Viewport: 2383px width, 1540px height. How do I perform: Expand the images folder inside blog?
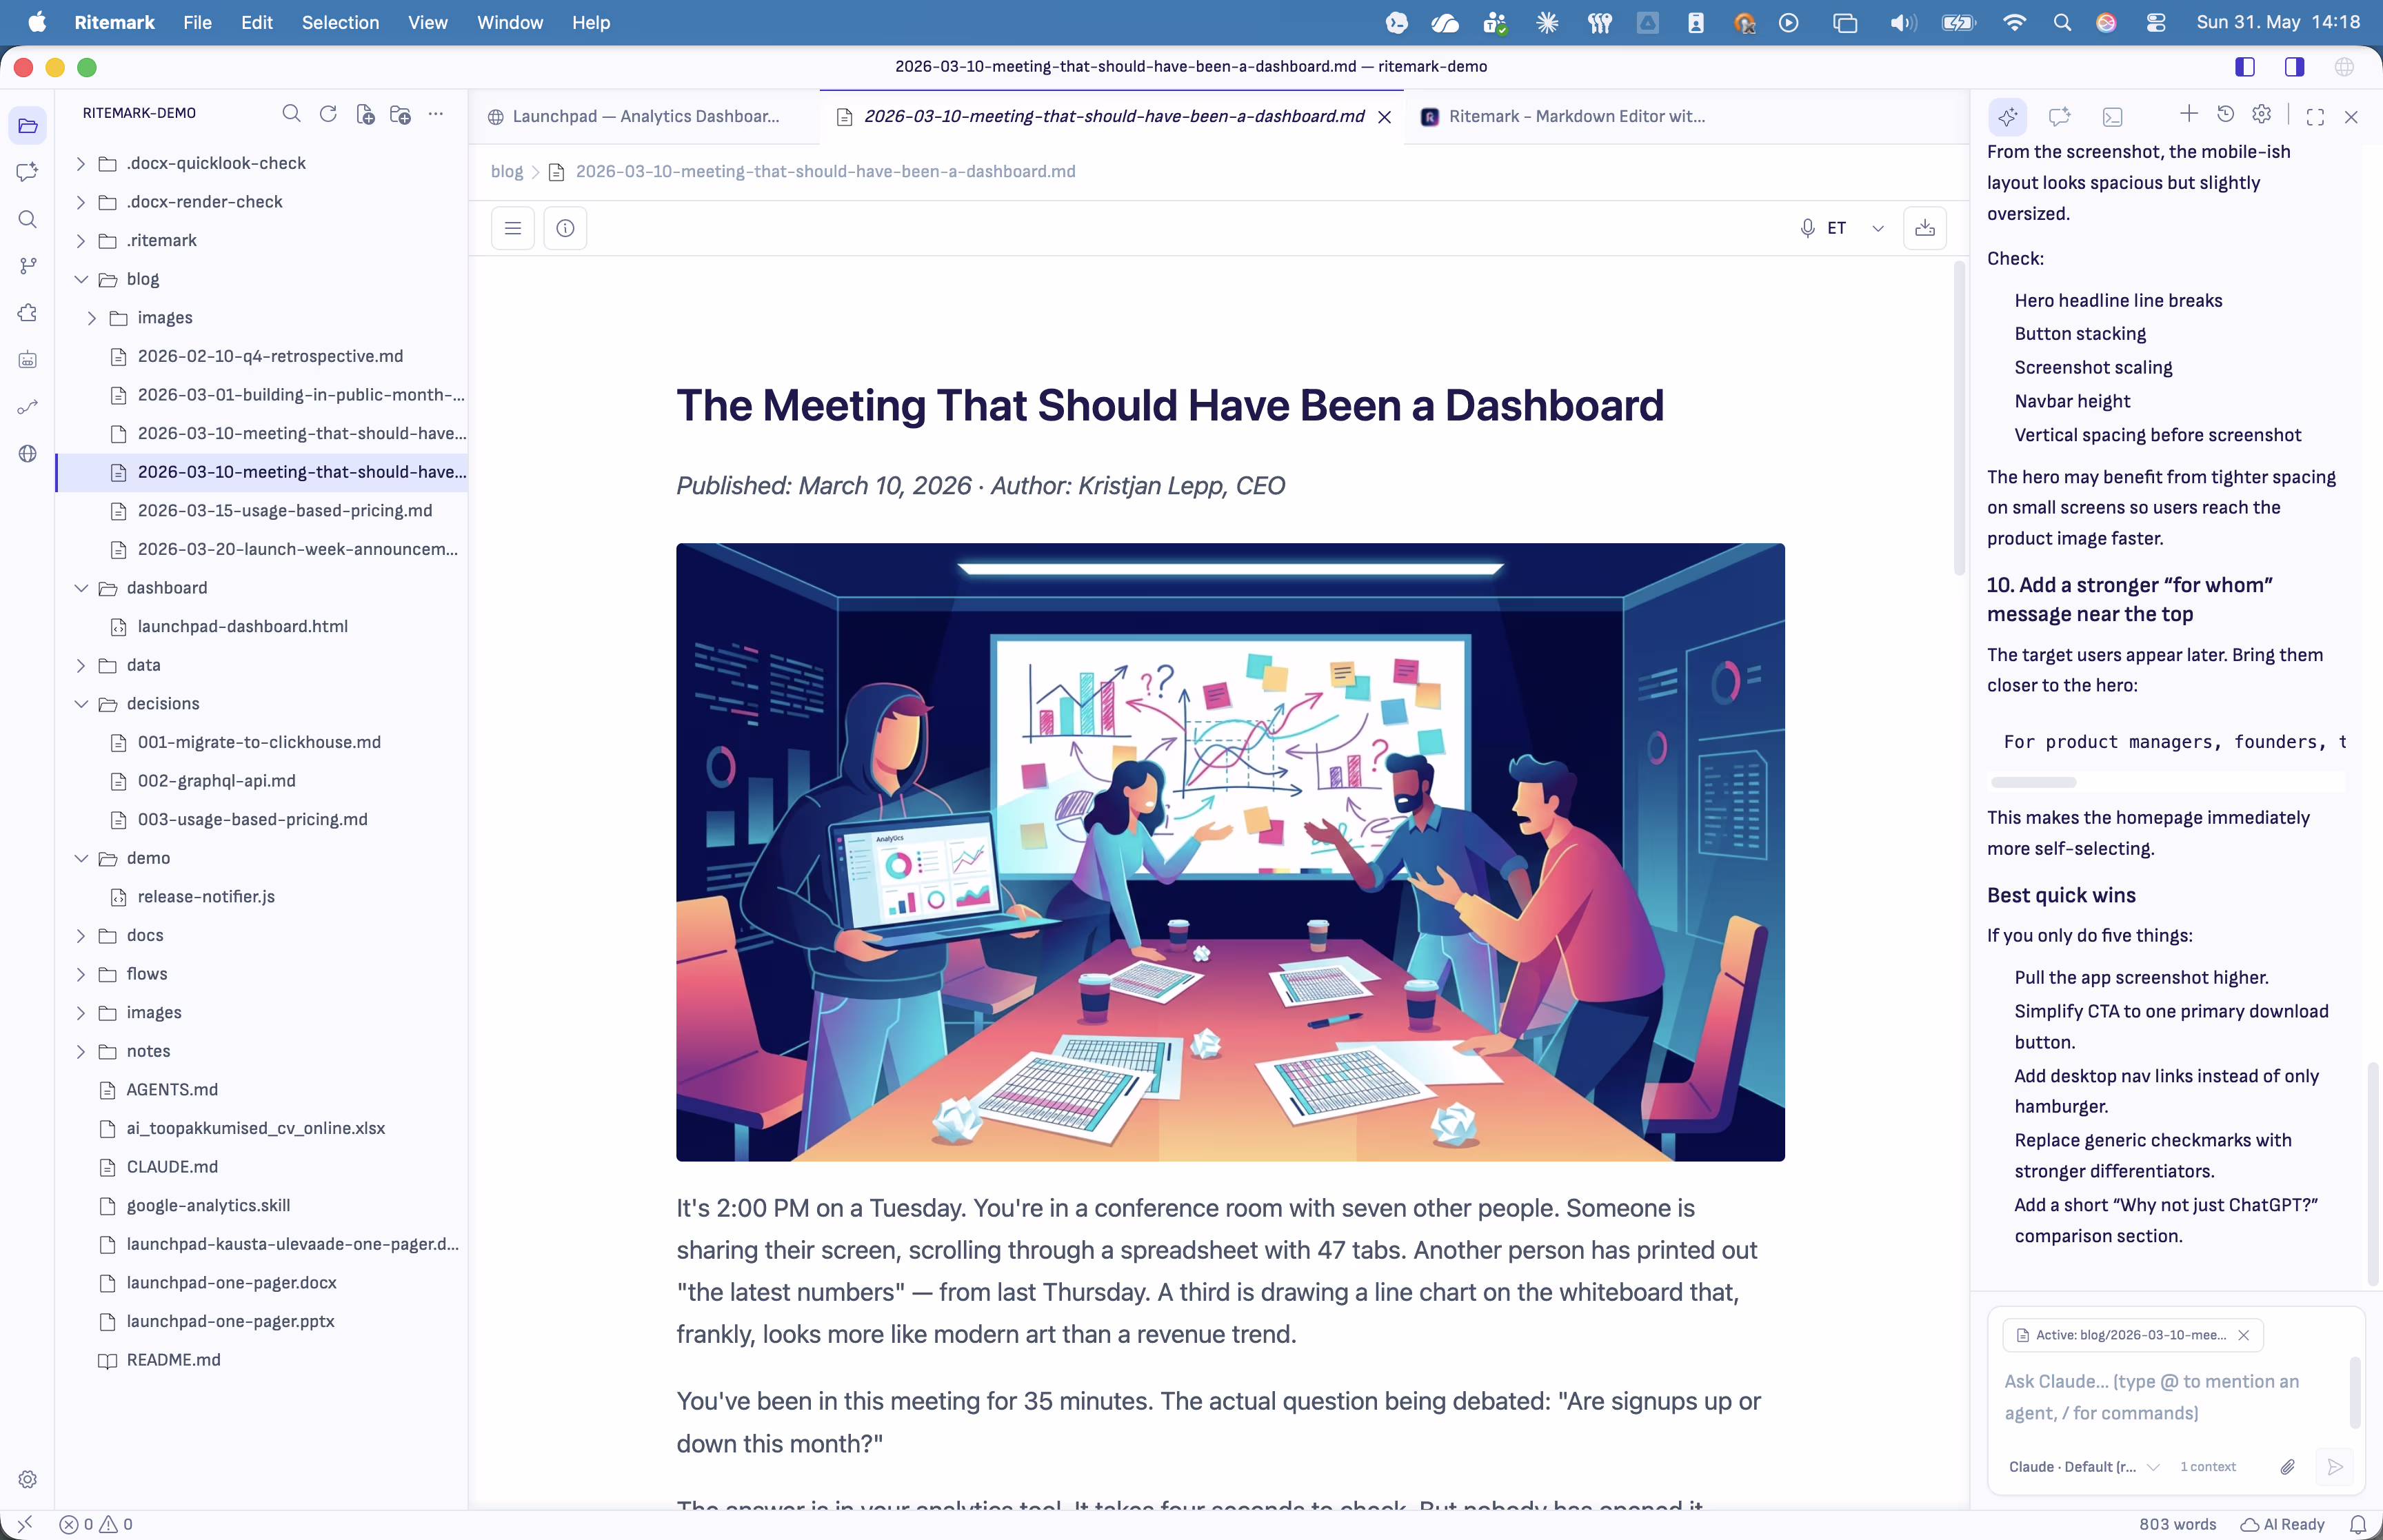click(262, 318)
